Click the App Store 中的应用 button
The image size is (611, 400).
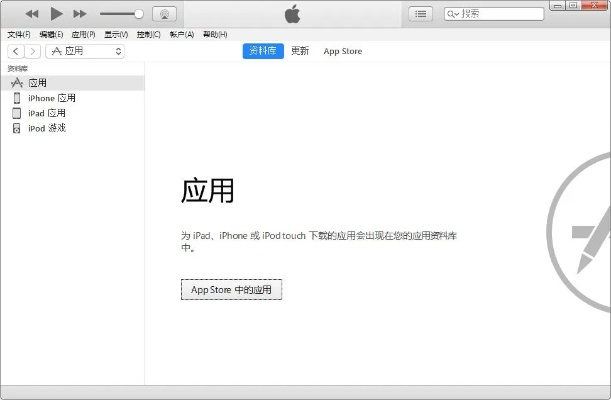(231, 290)
